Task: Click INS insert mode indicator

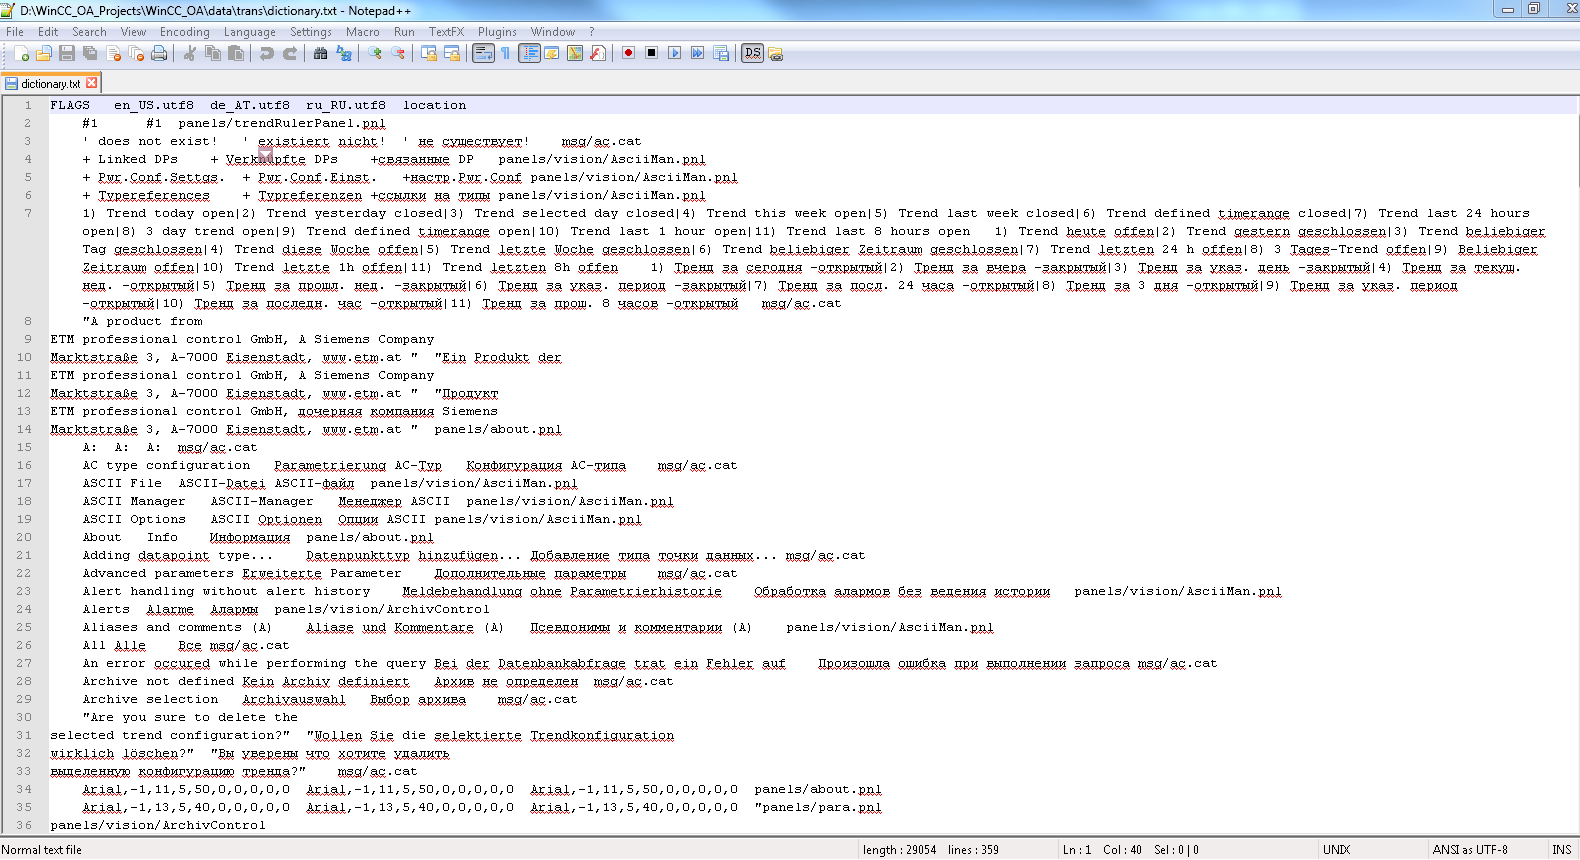Action: pyautogui.click(x=1562, y=850)
